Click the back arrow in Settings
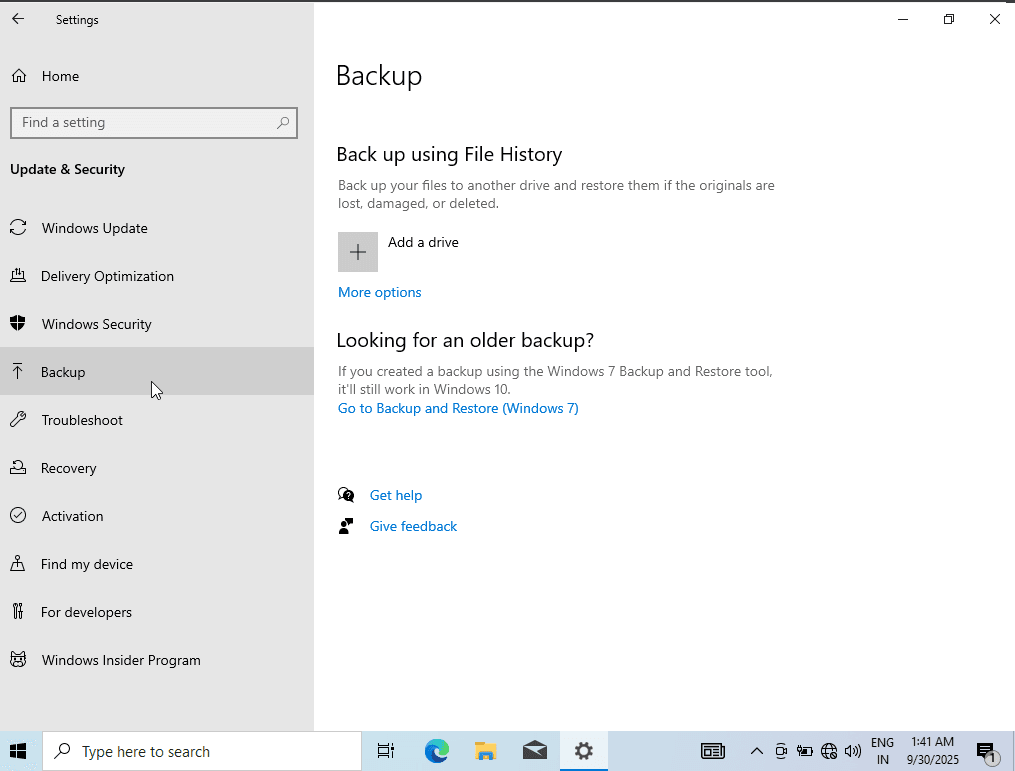 coord(17,18)
